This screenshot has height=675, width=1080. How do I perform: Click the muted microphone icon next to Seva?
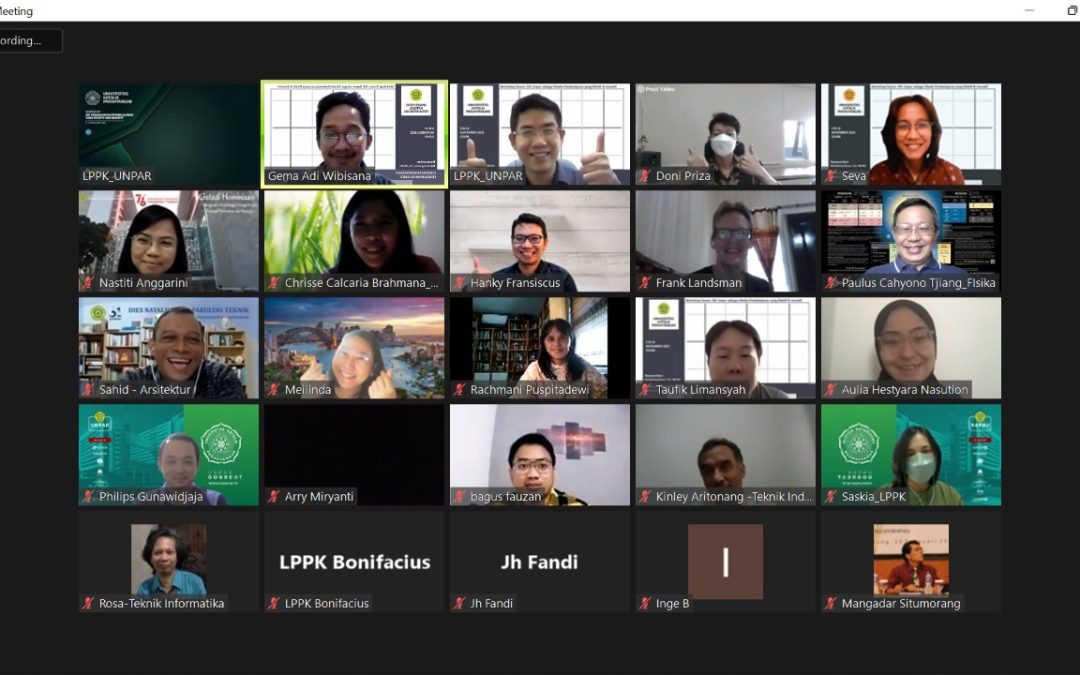click(x=831, y=176)
